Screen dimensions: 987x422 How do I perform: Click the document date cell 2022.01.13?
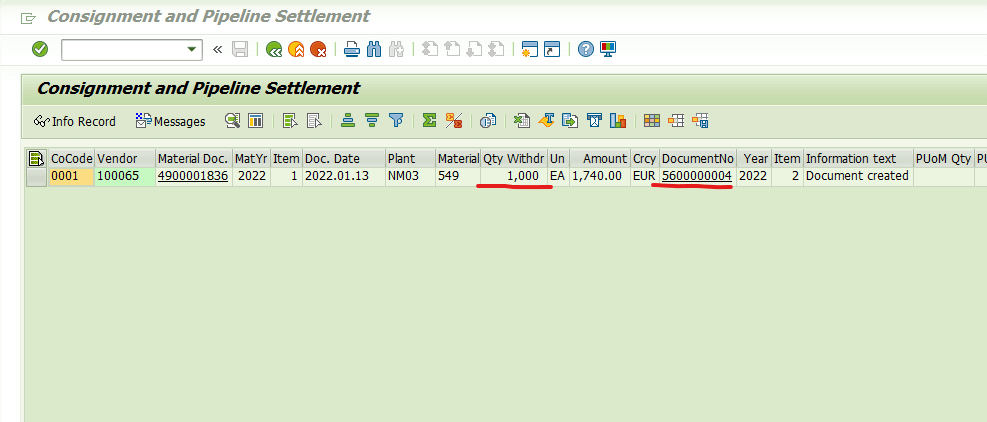coord(344,176)
